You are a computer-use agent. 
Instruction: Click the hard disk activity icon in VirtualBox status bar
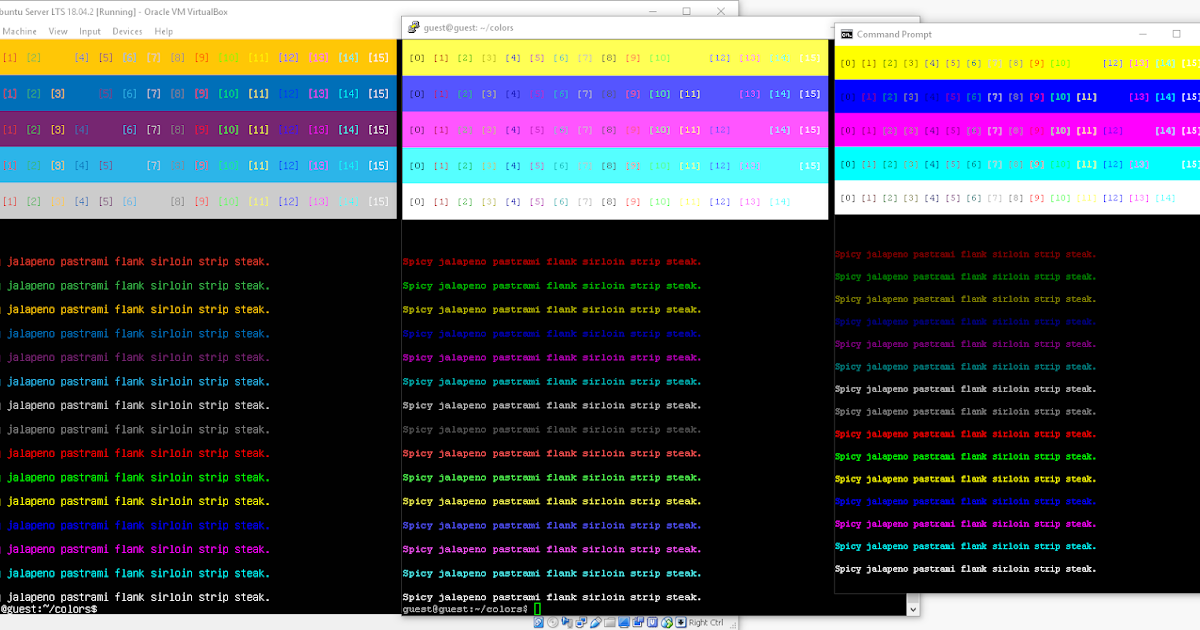(x=538, y=622)
